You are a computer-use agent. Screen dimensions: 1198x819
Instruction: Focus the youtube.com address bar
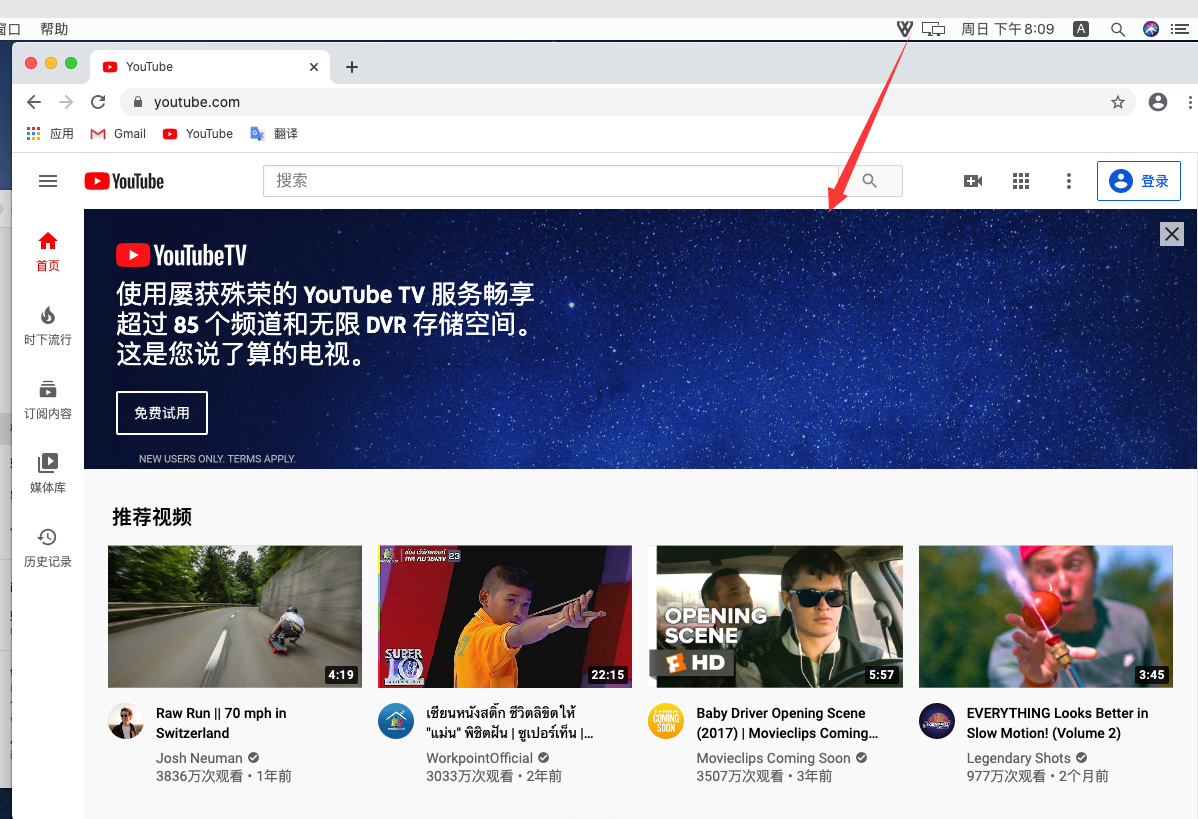(x=627, y=102)
